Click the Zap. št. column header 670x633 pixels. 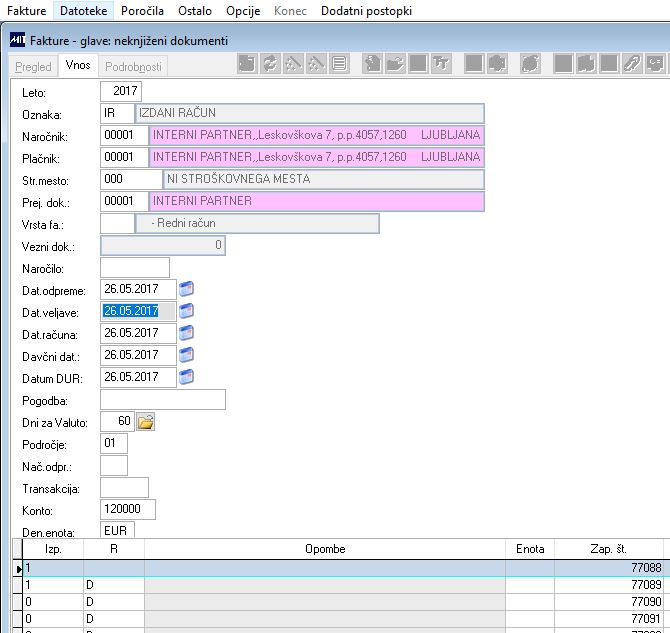tap(608, 549)
